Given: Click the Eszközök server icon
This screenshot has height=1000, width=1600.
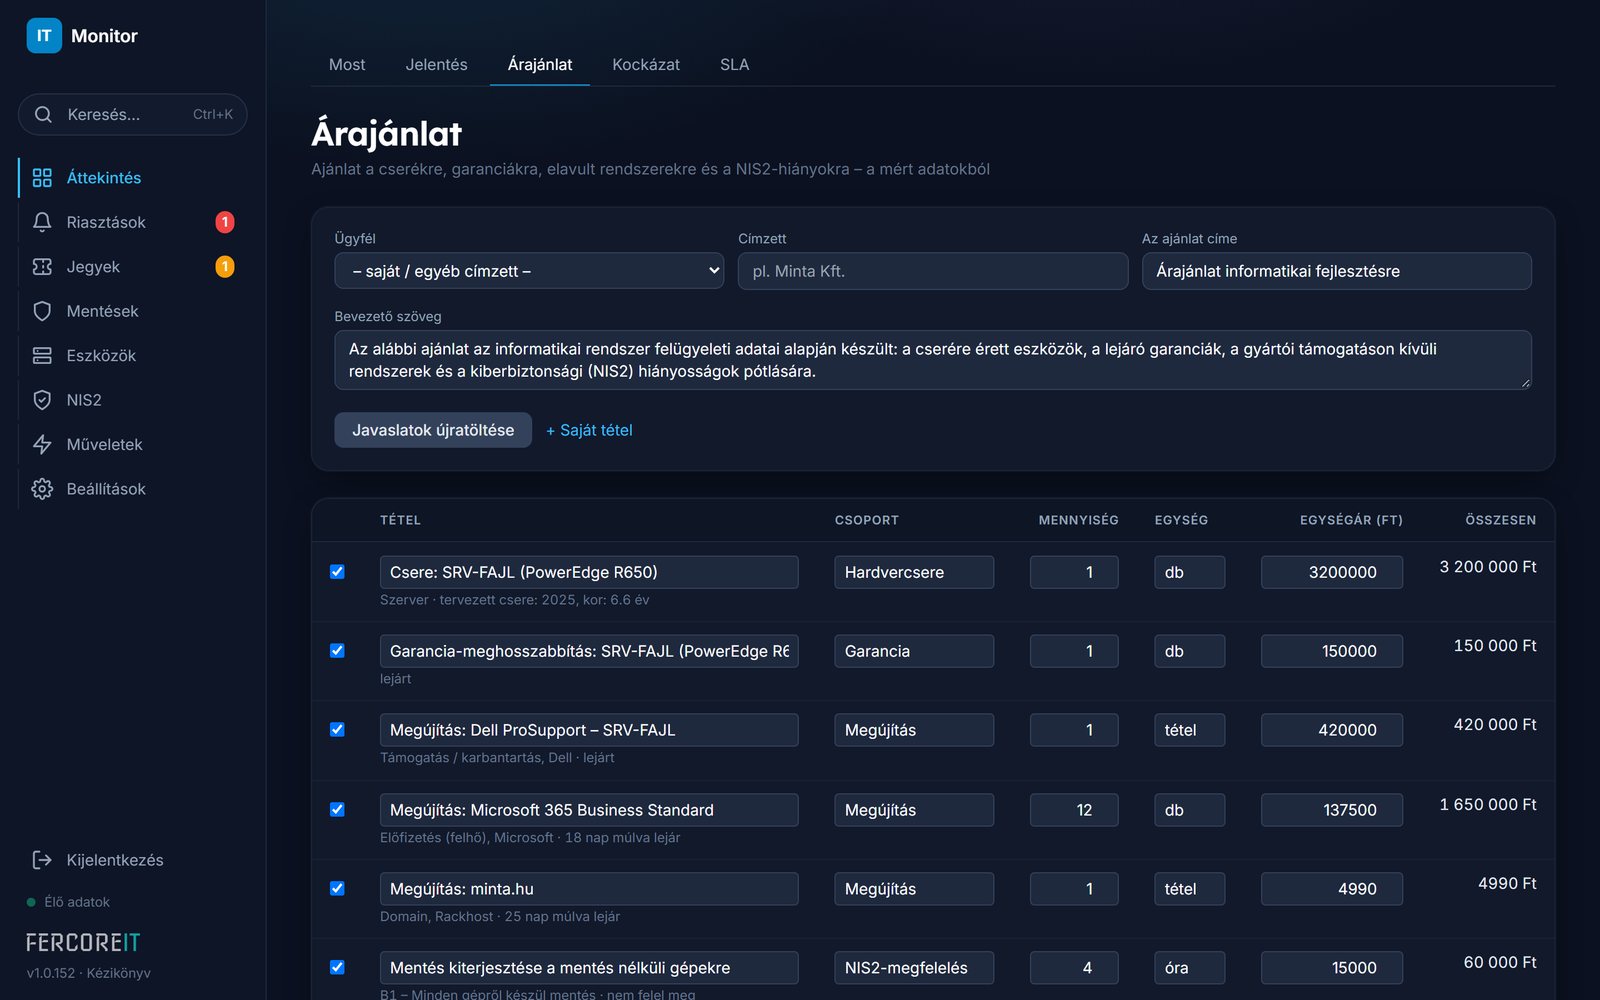Looking at the screenshot, I should coord(42,356).
